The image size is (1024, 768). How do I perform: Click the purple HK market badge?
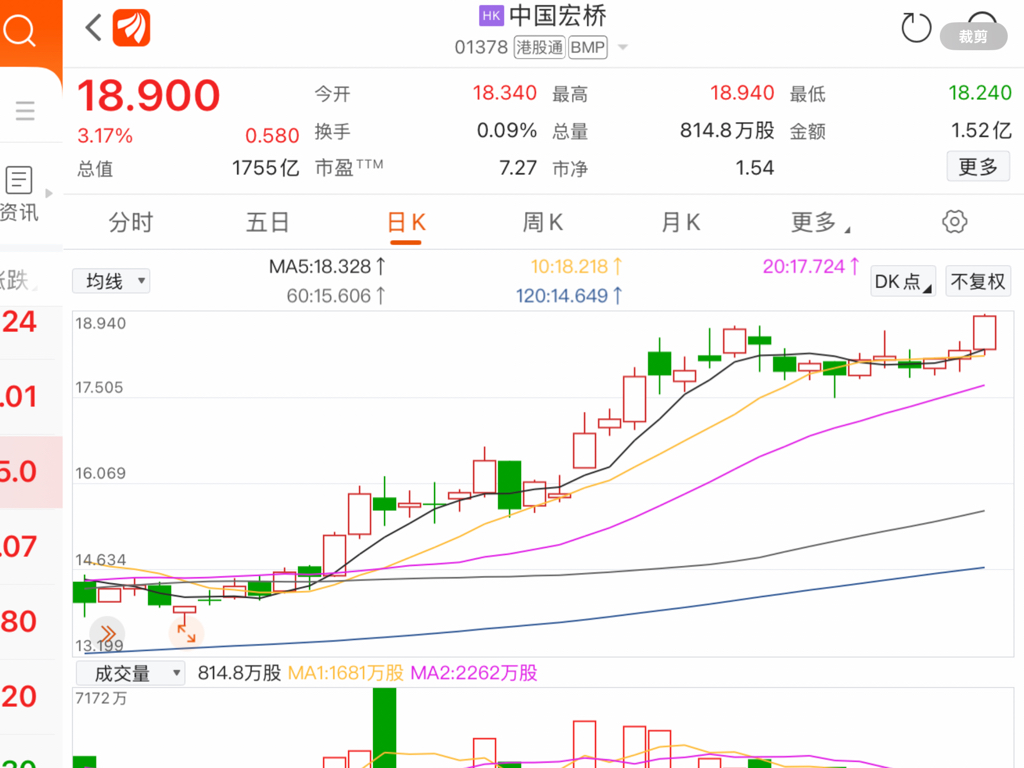[x=491, y=16]
